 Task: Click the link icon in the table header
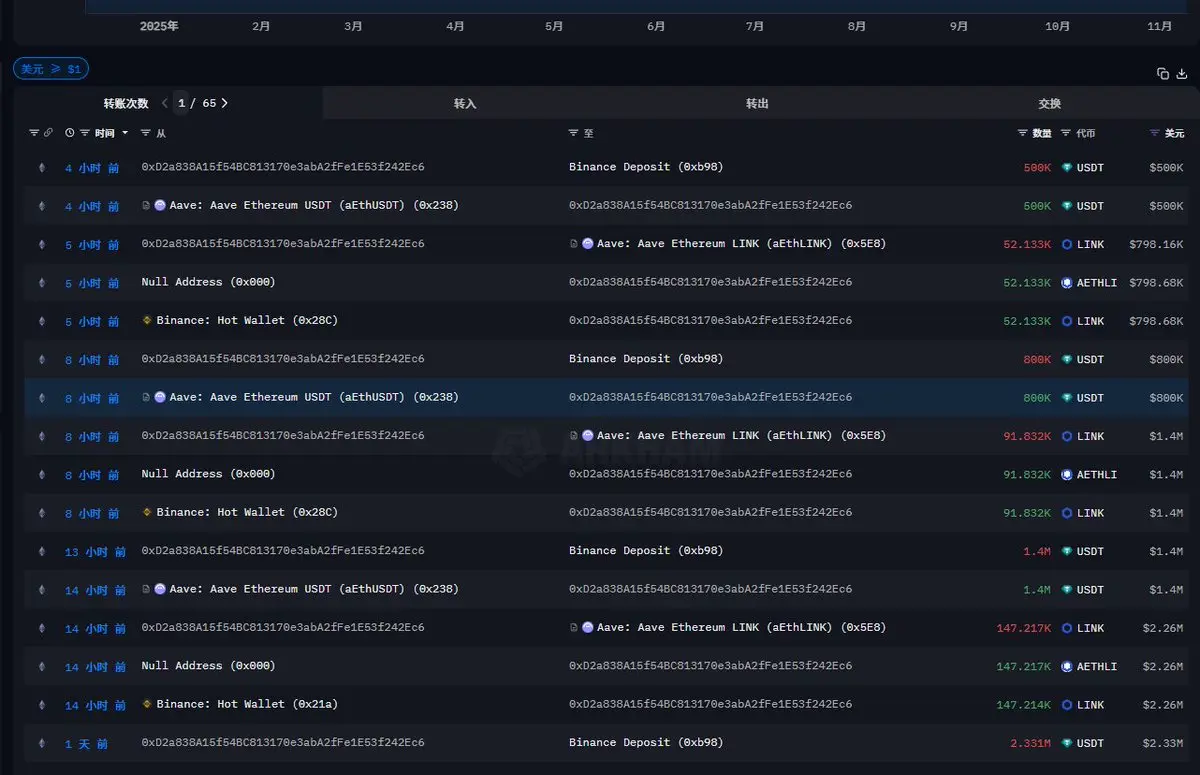(x=48, y=133)
